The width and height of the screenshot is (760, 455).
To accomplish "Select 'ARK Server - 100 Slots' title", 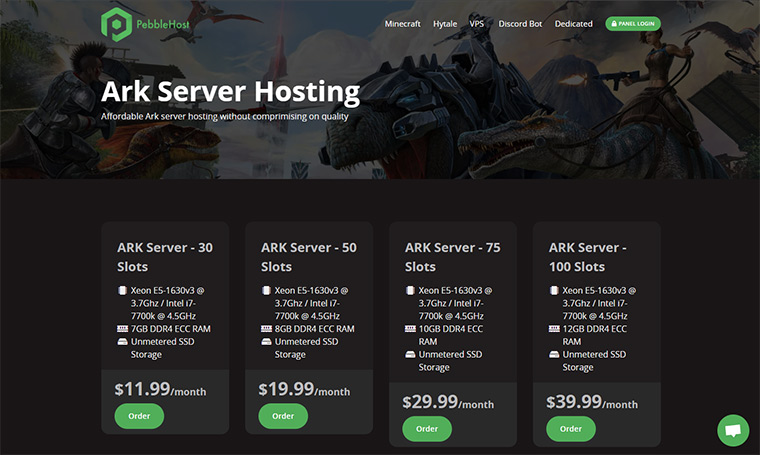I will [x=587, y=257].
